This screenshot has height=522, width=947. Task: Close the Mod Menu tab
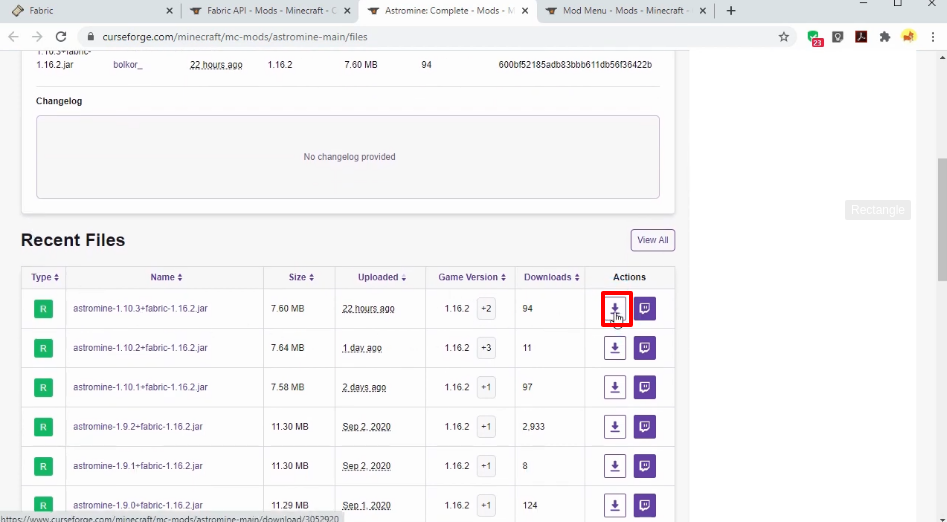702,11
